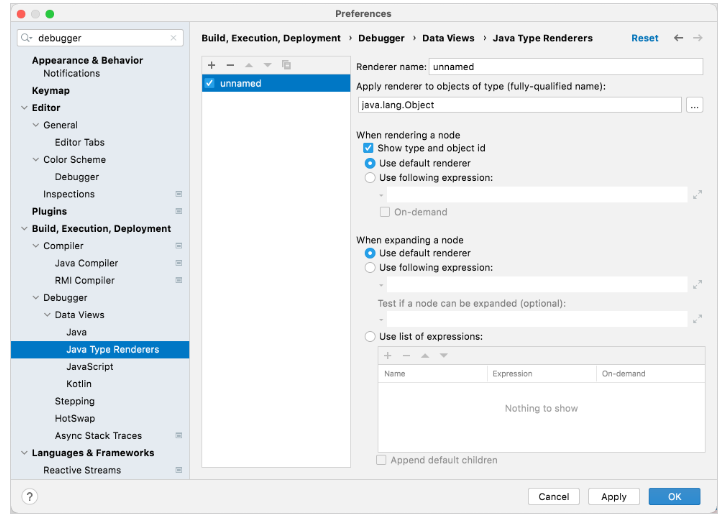Screen dimensions: 726x521
Task: Select 'Use following expression' for rendering a node
Action: tap(370, 178)
